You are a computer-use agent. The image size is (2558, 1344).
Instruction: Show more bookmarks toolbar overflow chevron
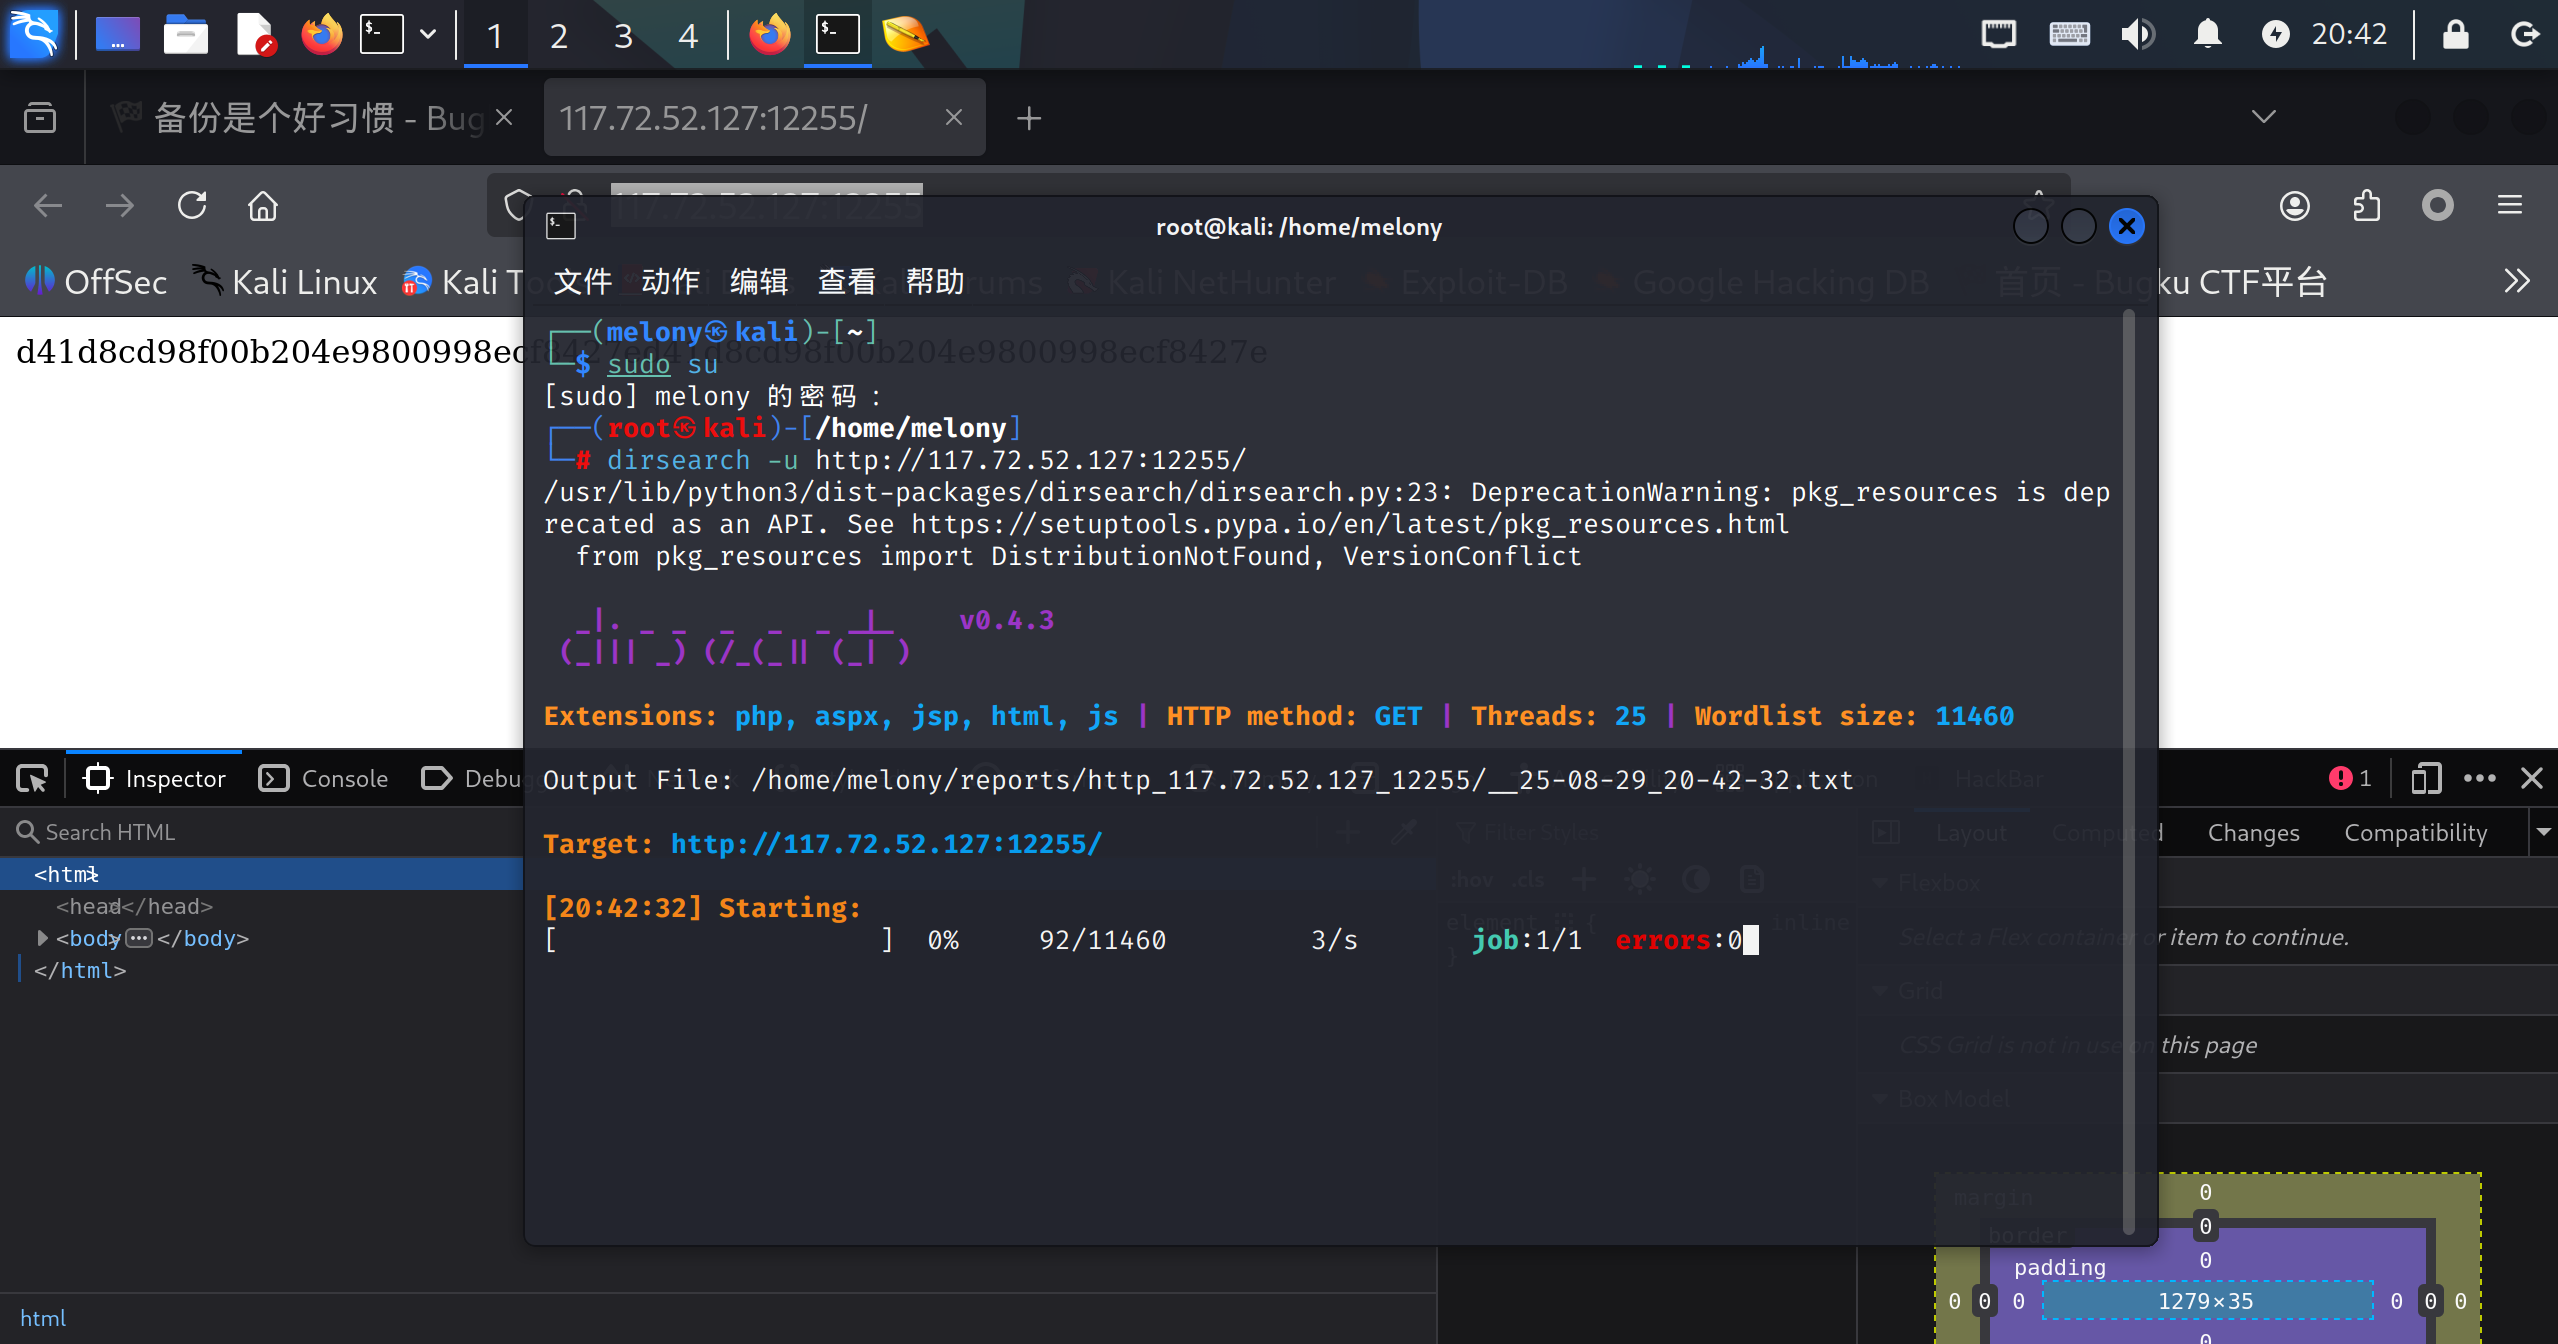tap(2516, 282)
